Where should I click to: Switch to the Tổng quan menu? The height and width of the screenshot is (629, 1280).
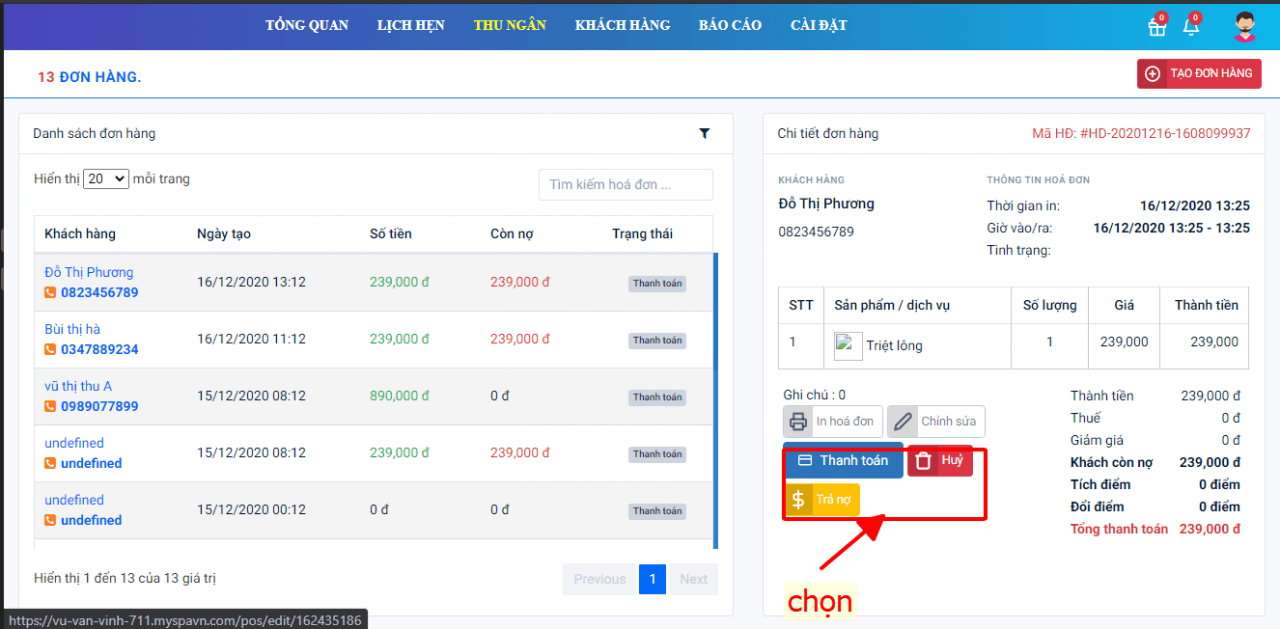click(307, 25)
